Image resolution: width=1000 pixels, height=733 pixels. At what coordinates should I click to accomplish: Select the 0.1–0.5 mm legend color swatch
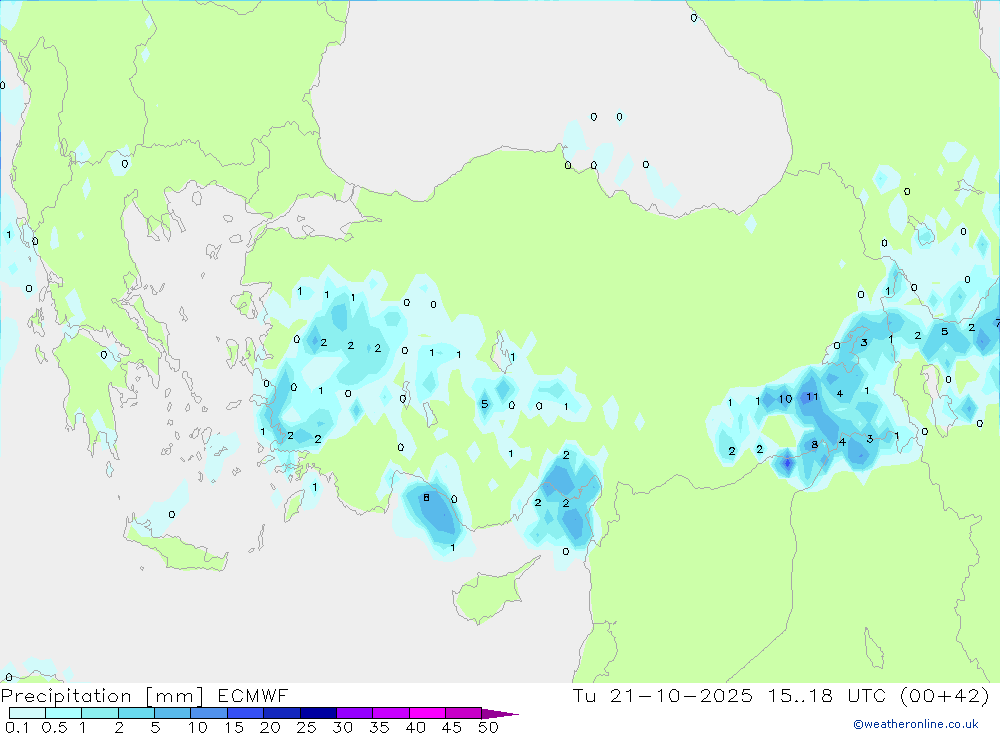tap(27, 713)
